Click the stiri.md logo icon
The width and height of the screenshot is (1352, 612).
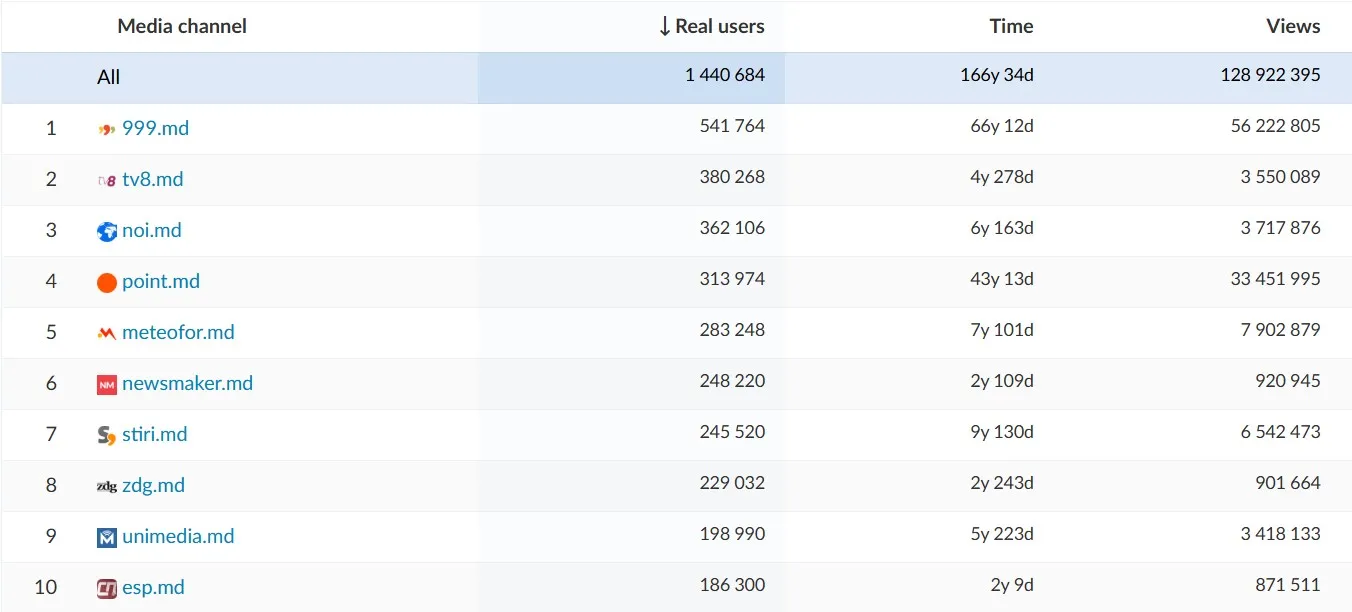pos(107,436)
